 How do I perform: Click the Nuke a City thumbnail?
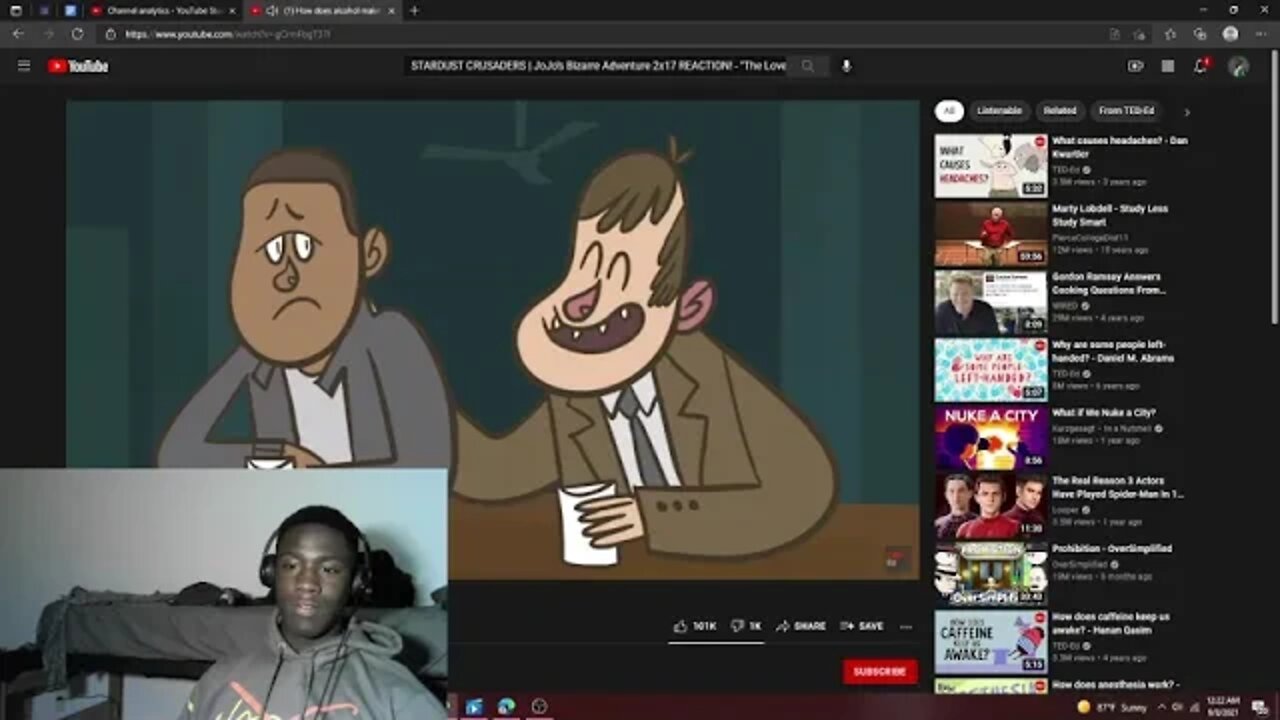991,438
